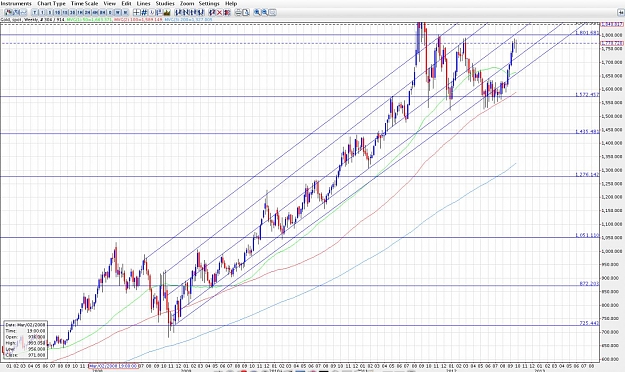Click the top-right corner panel icon

[620, 12]
